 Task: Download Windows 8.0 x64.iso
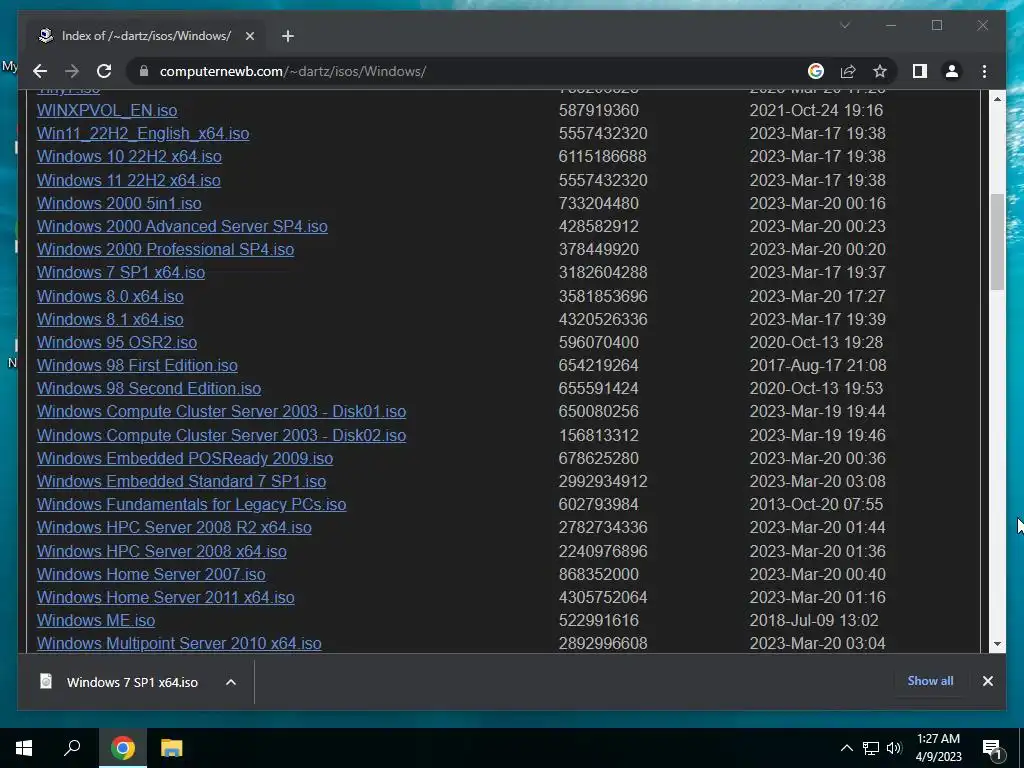click(x=110, y=296)
